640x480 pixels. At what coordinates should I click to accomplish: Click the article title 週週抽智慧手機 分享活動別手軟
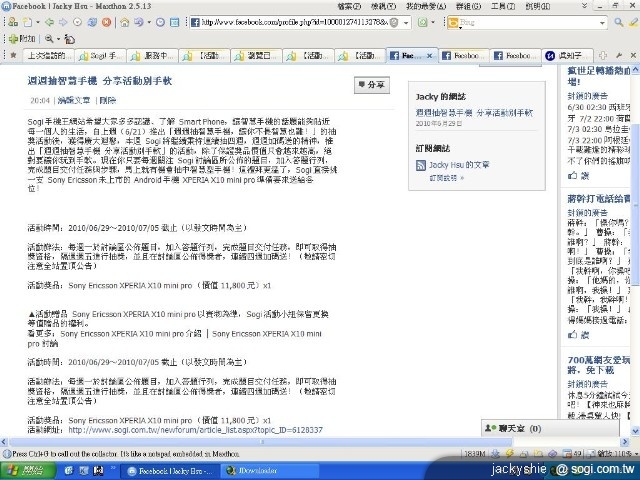tap(100, 81)
